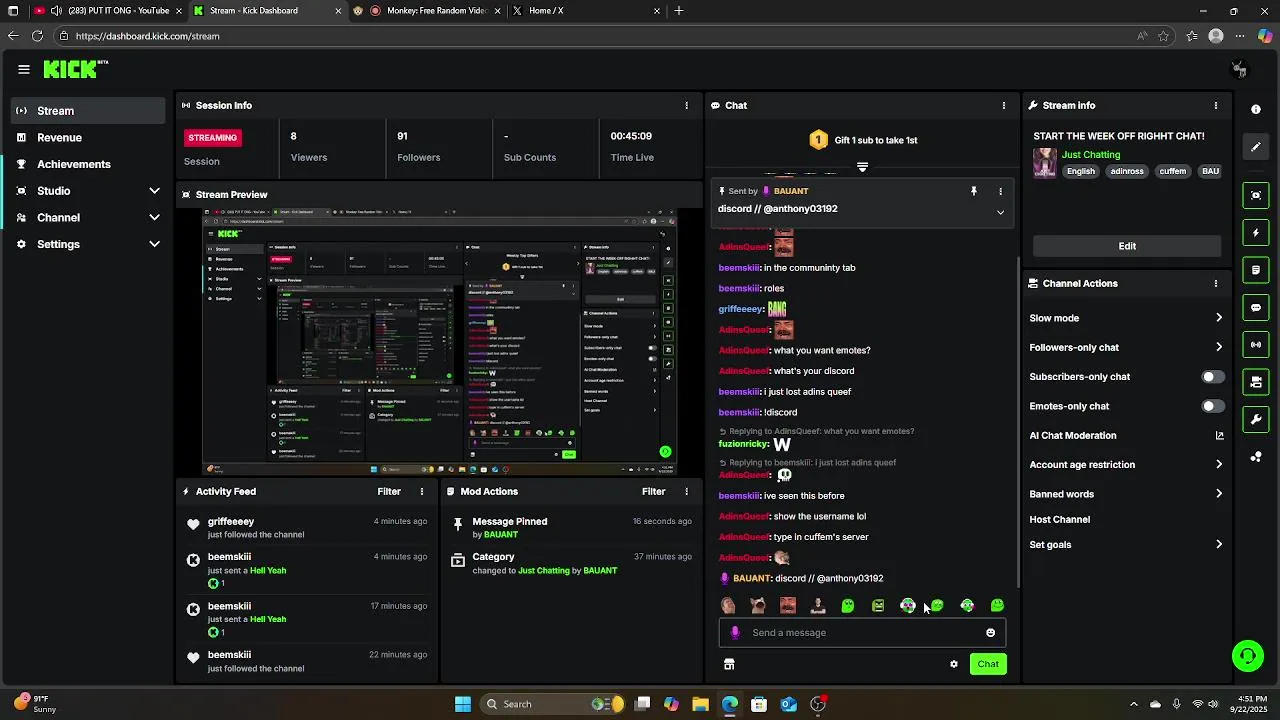Click the profile avatar at top right of dashboard
The image size is (1280, 720).
pyautogui.click(x=1239, y=69)
